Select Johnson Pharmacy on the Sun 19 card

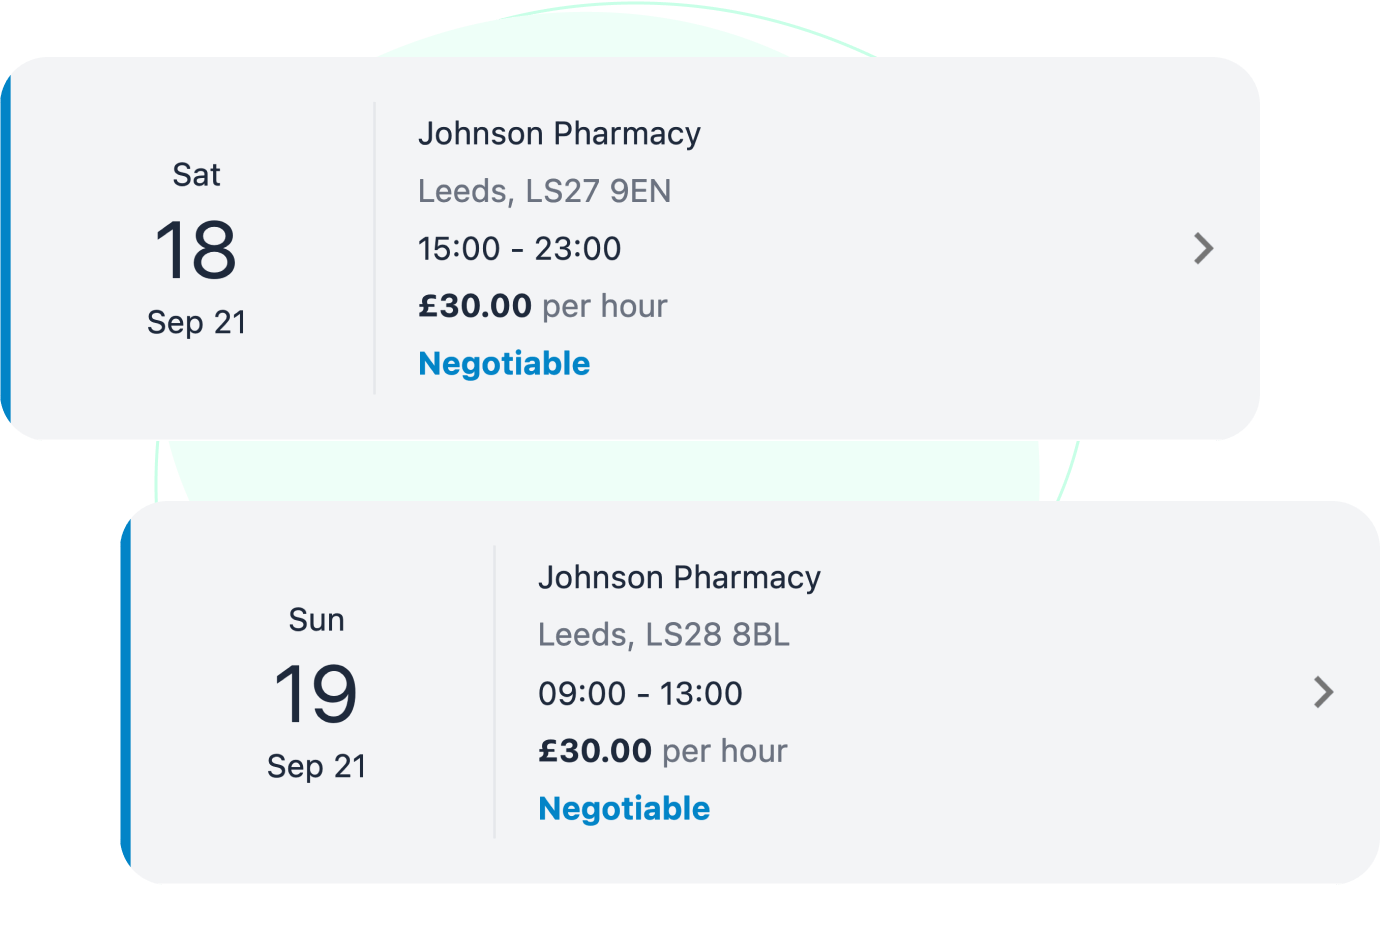pyautogui.click(x=679, y=577)
